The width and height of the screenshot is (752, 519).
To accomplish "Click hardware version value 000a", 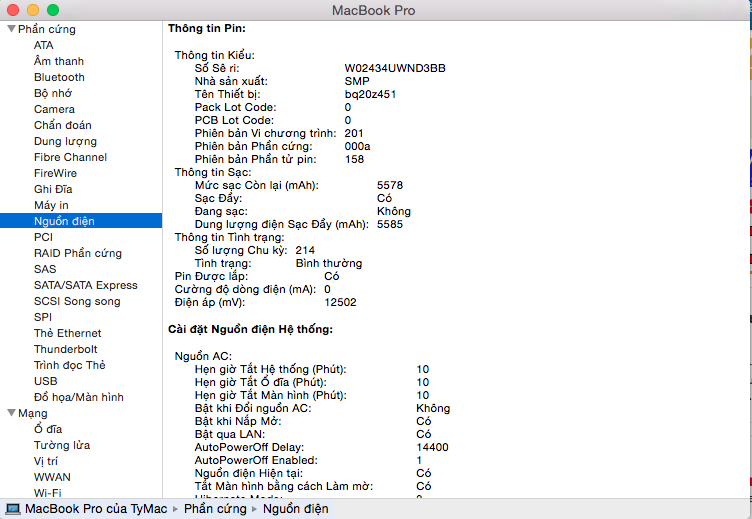I will point(357,146).
